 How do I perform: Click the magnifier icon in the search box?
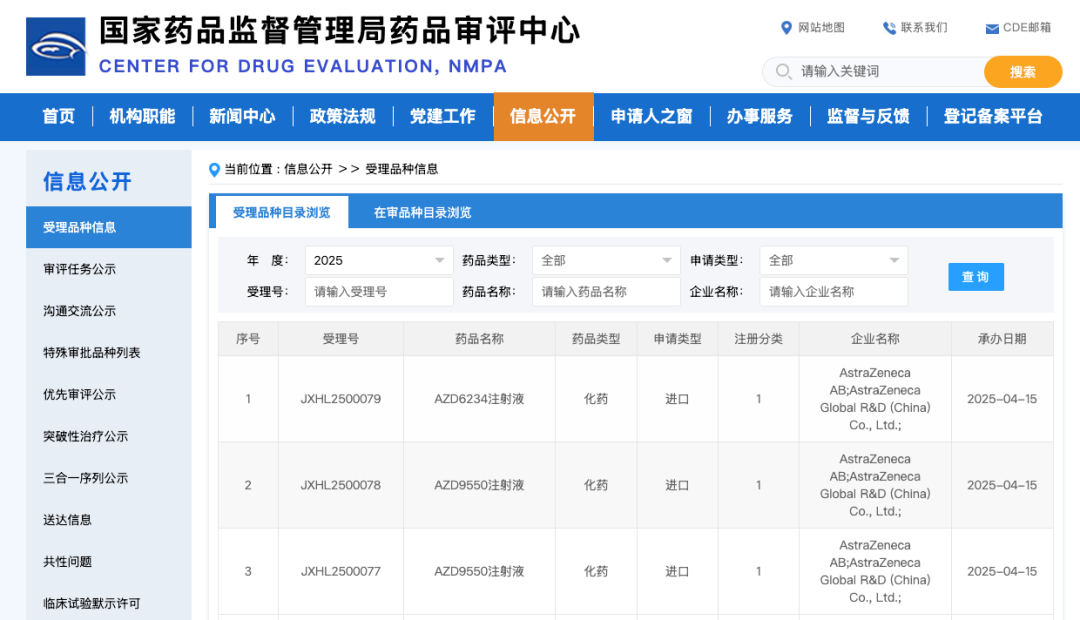pos(785,72)
